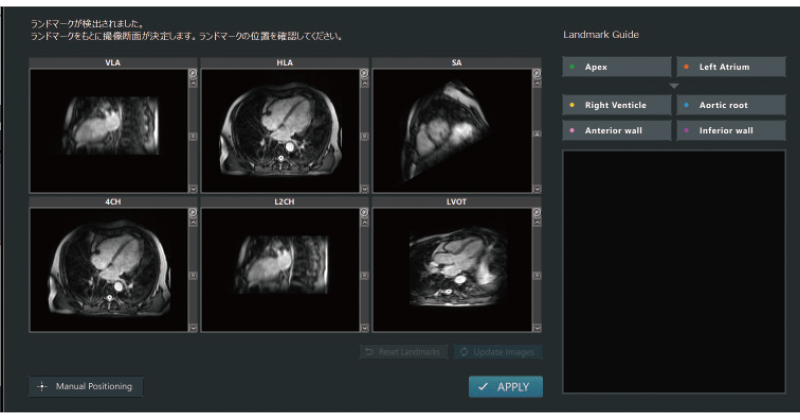Click the 4CH cardiac image thumbnail
This screenshot has height=420, width=800.
click(x=108, y=270)
